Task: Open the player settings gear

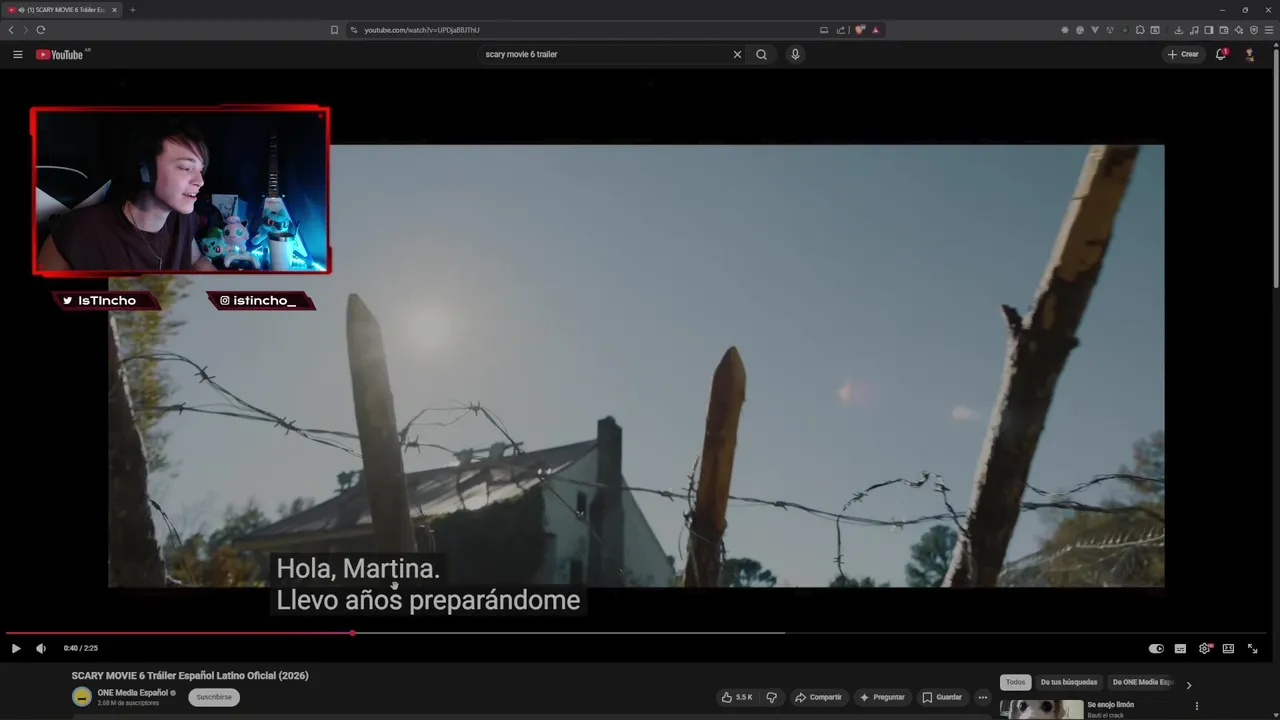Action: point(1204,648)
